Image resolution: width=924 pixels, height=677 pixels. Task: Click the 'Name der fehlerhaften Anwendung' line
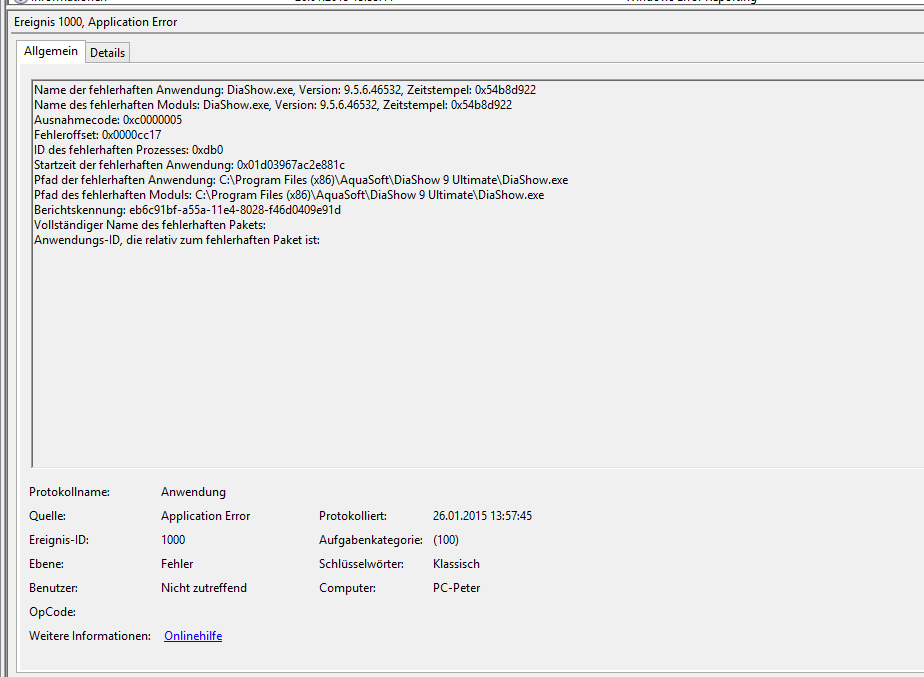pyautogui.click(x=285, y=90)
